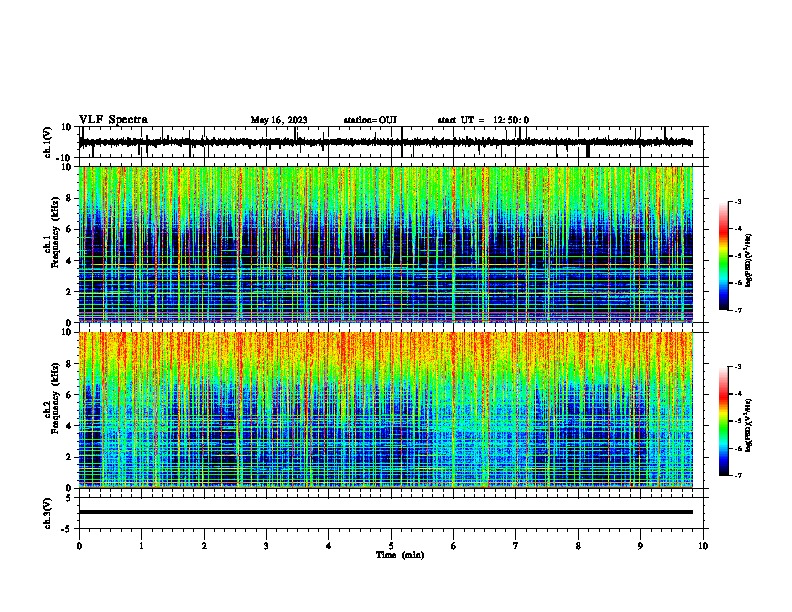
Task: Click the "8" kHz tick on the ch.1 frequency axis
Action: point(70,198)
